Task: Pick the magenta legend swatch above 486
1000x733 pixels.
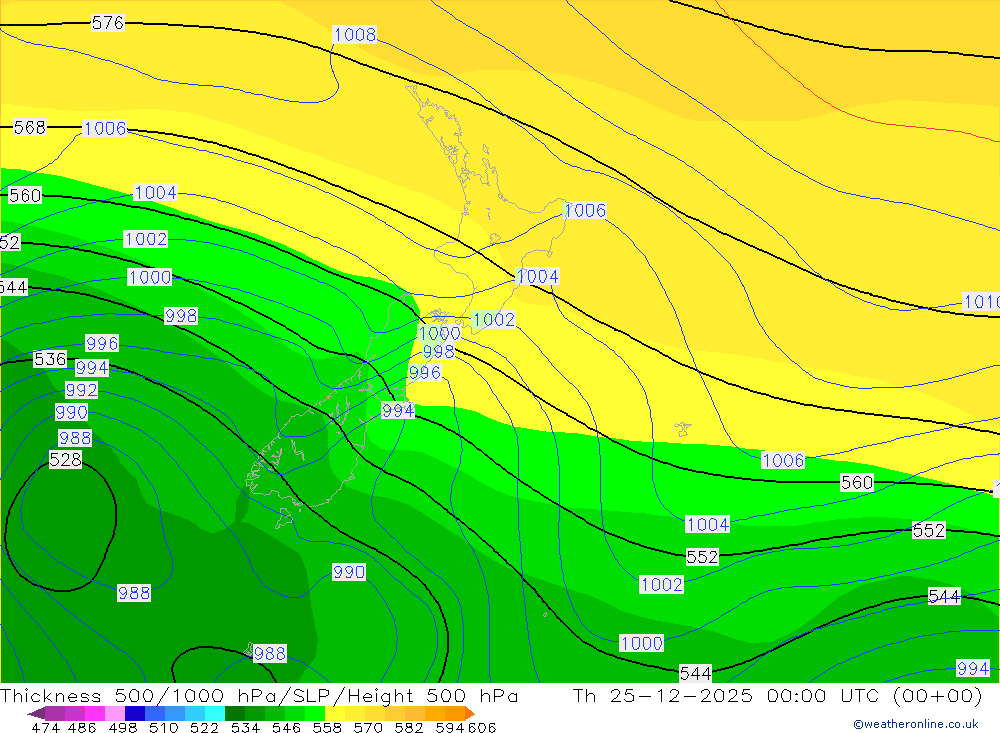Action: [x=95, y=713]
